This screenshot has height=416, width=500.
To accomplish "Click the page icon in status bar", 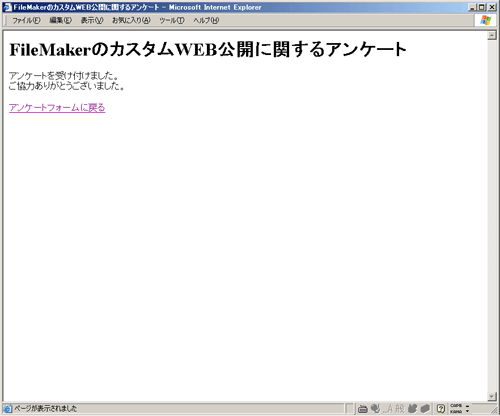I will click(7, 408).
